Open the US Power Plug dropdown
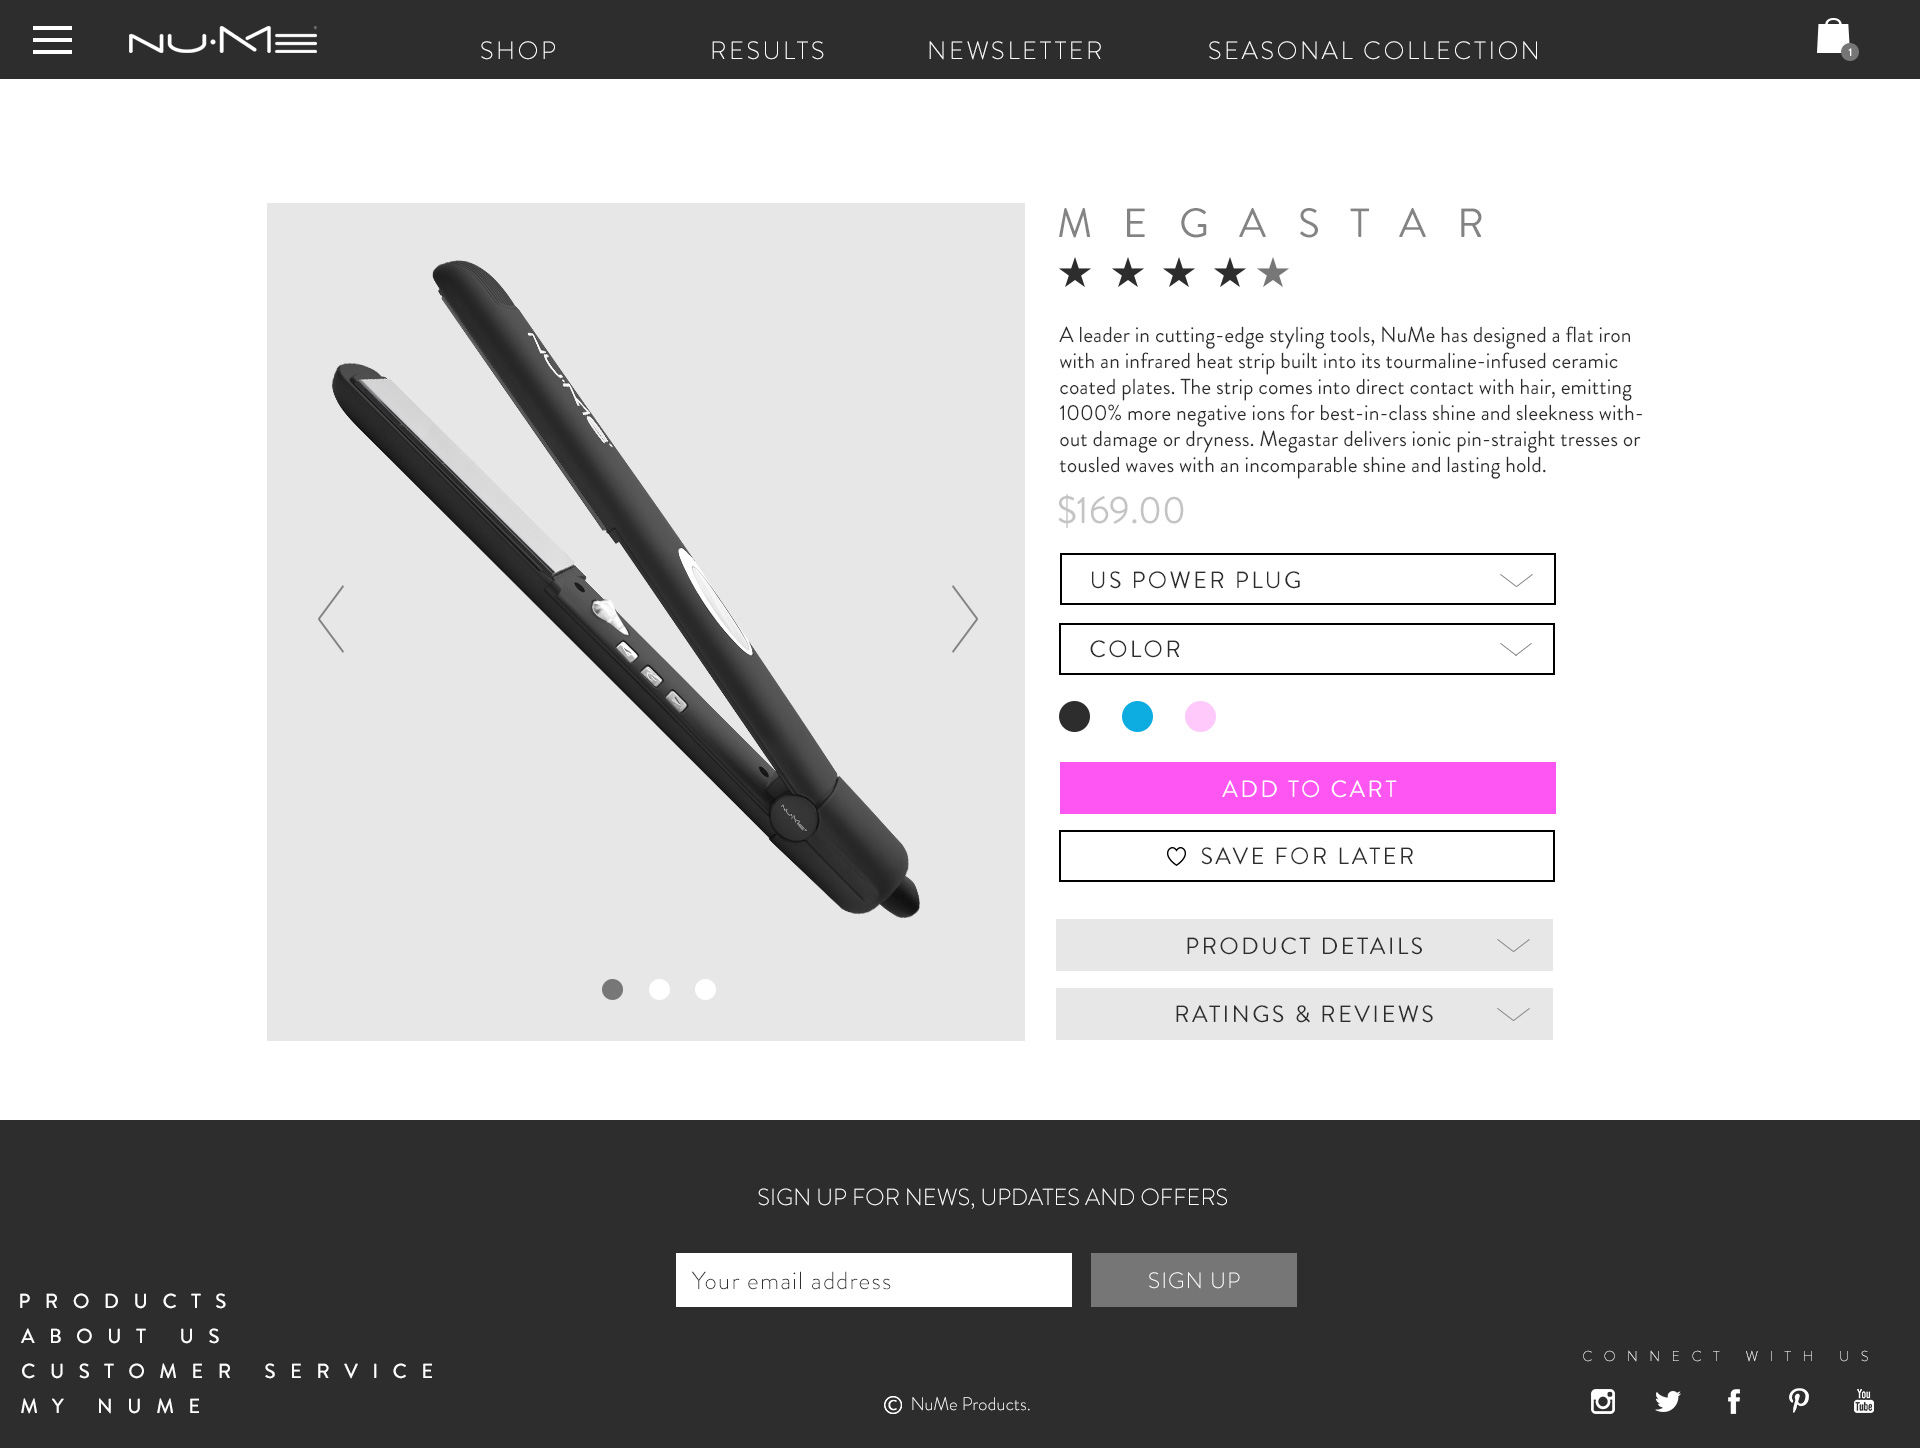This screenshot has width=1920, height=1448. coord(1307,579)
